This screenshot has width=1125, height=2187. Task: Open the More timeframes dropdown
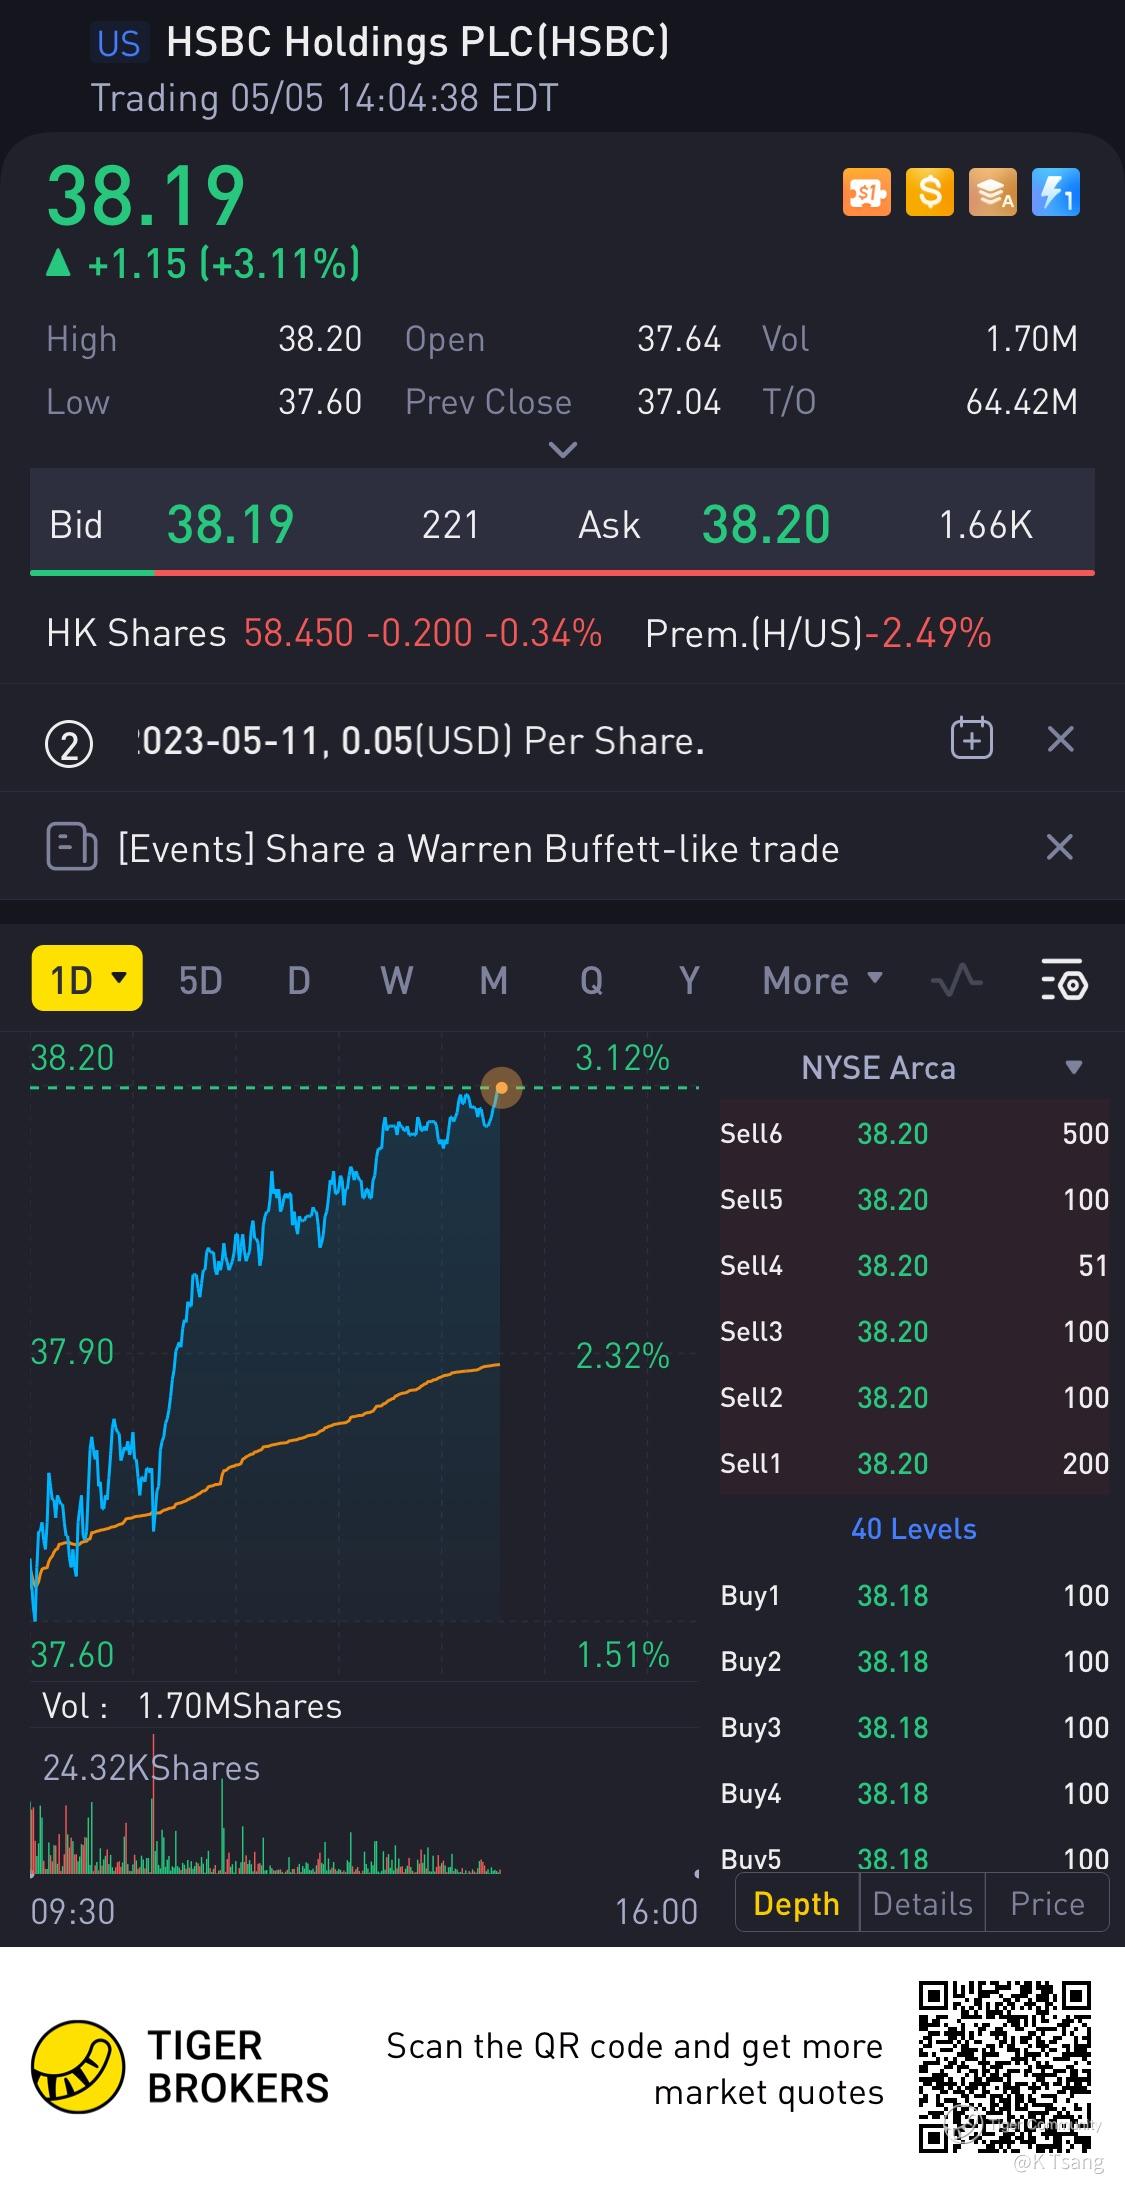(822, 980)
